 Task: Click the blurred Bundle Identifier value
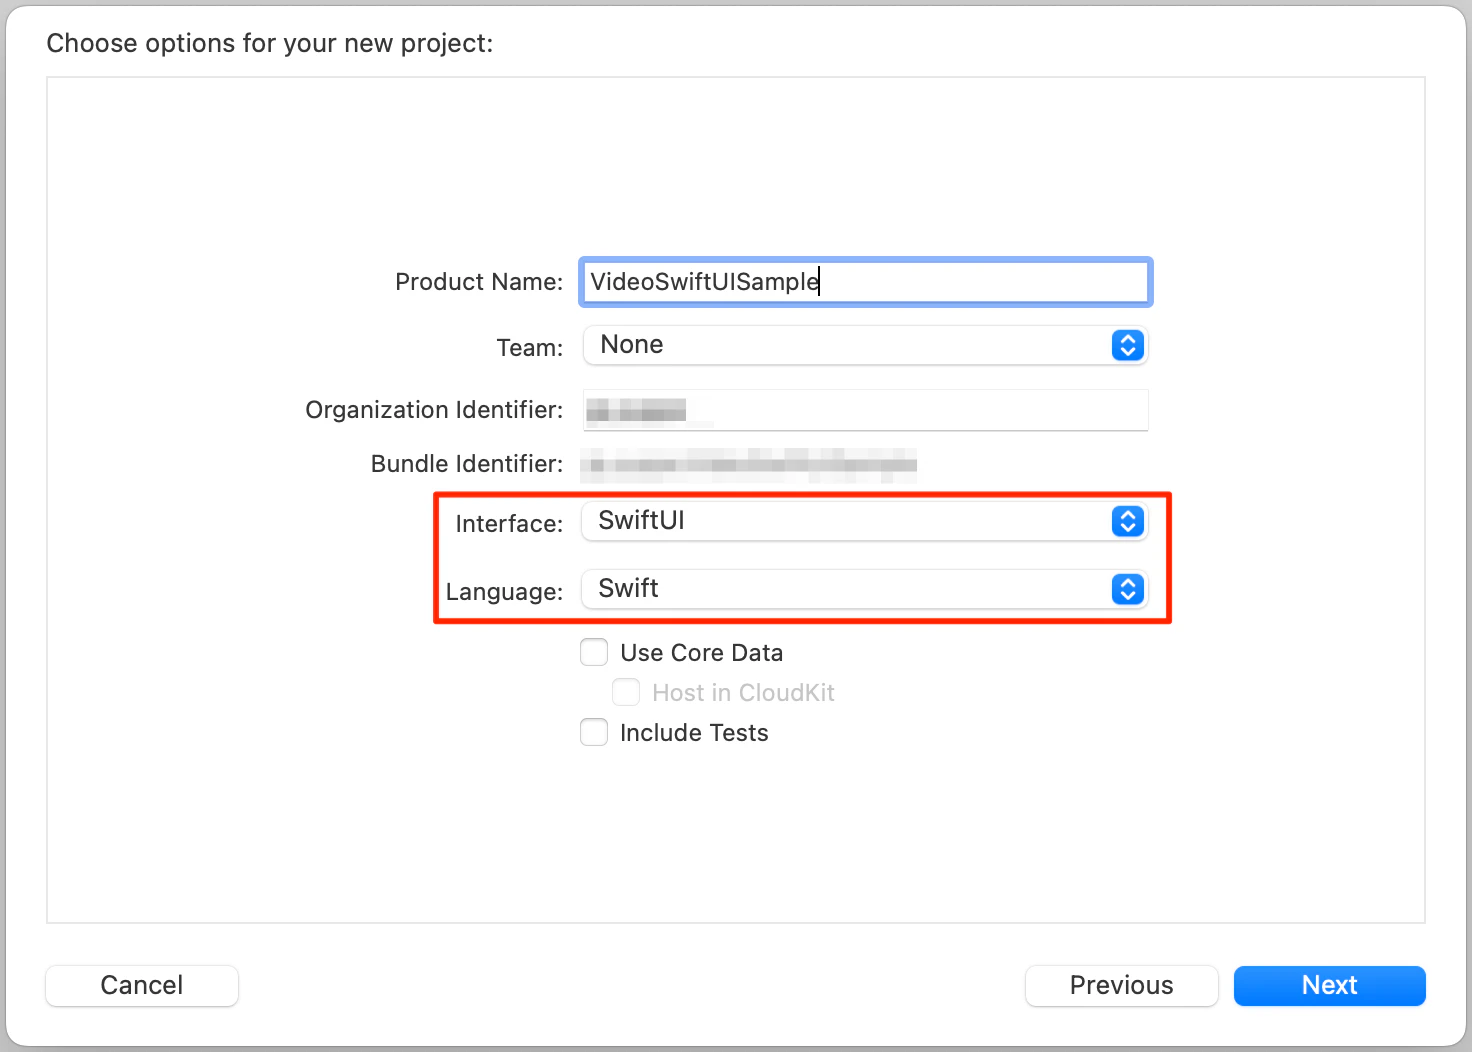tap(749, 463)
